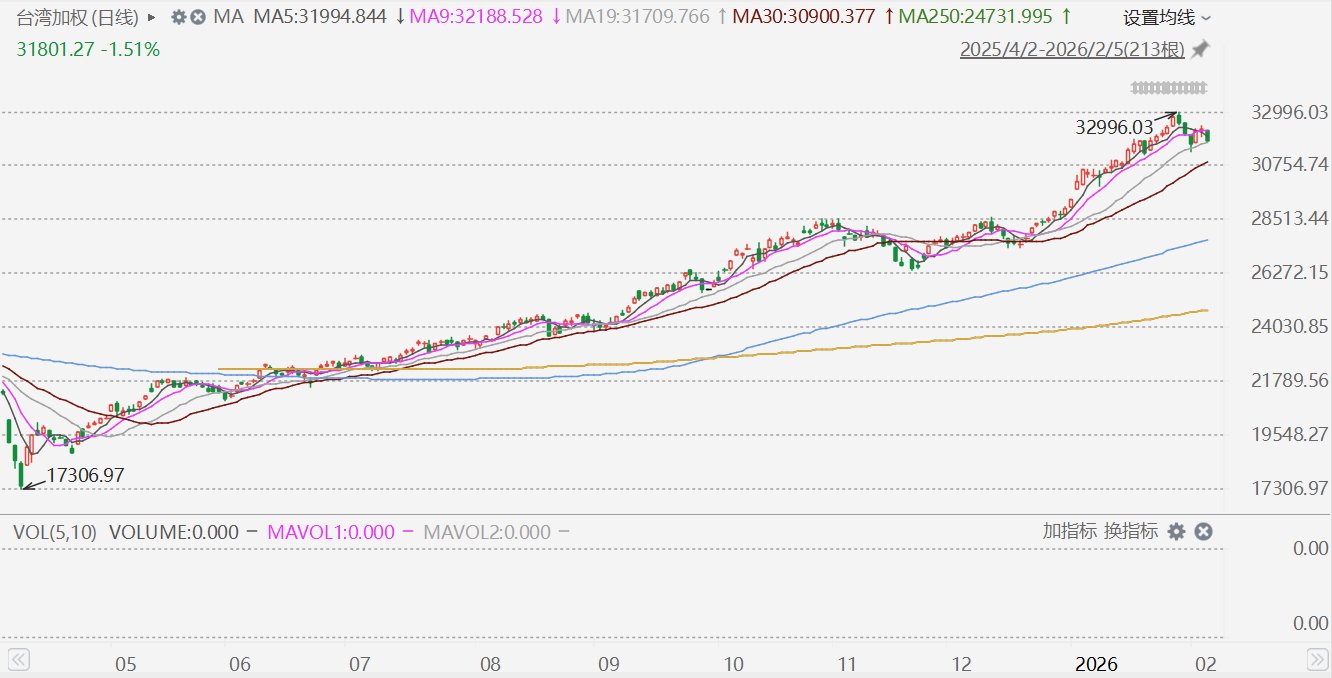The width and height of the screenshot is (1332, 678).
Task: Click 换指标 to switch indicator
Action: pos(1131,531)
